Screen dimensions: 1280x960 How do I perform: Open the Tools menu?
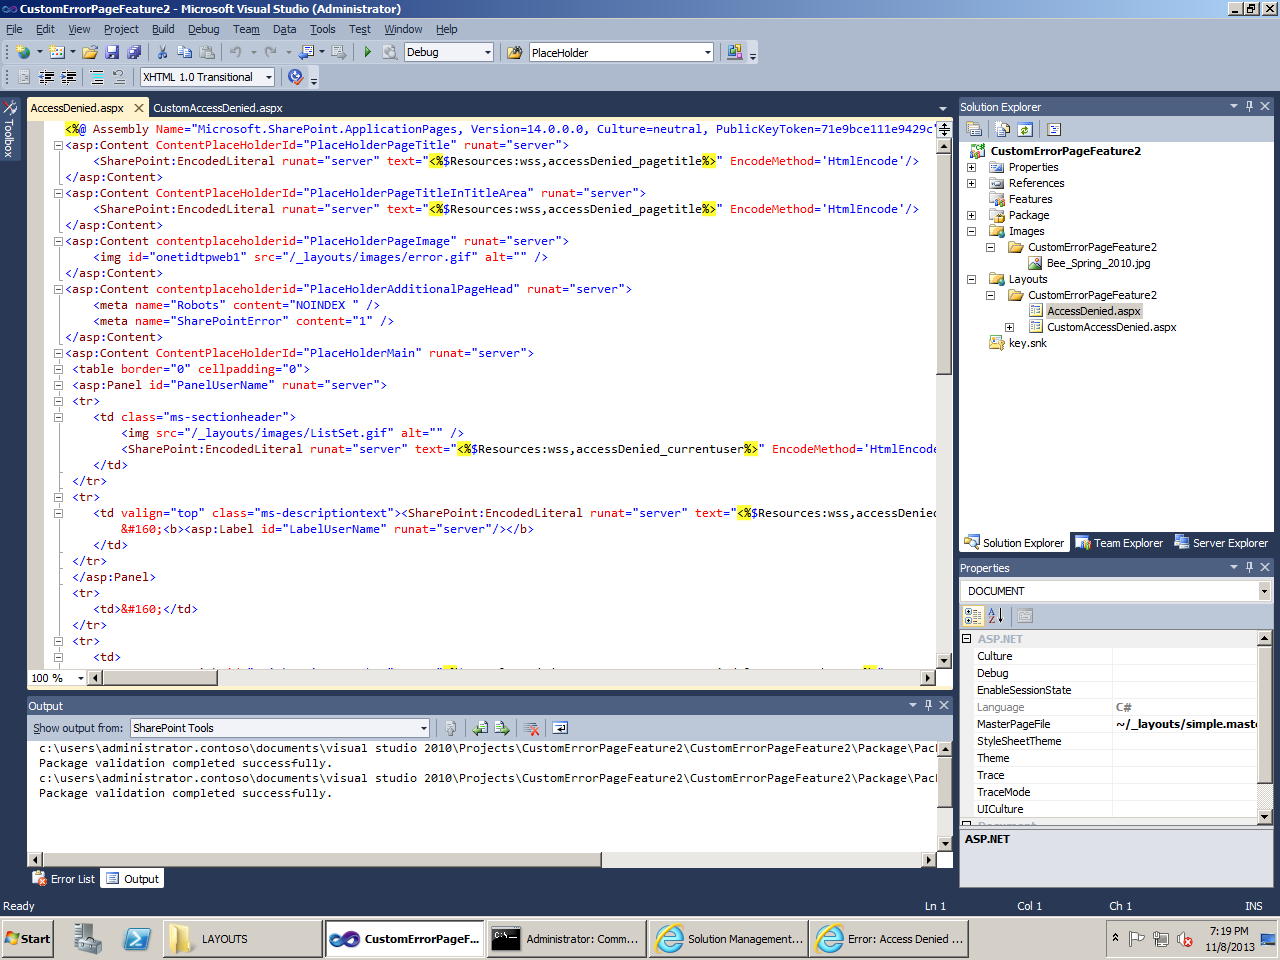pos(322,29)
